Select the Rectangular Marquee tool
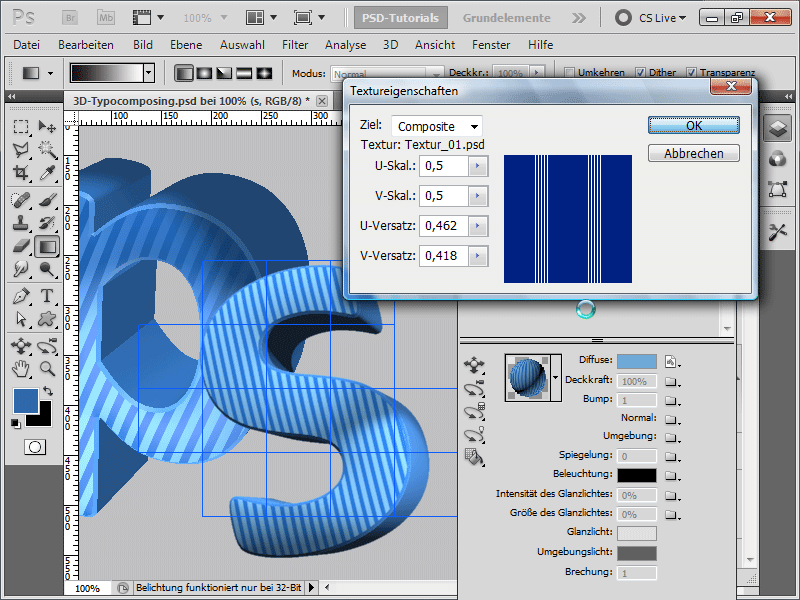800x600 pixels. (21, 126)
